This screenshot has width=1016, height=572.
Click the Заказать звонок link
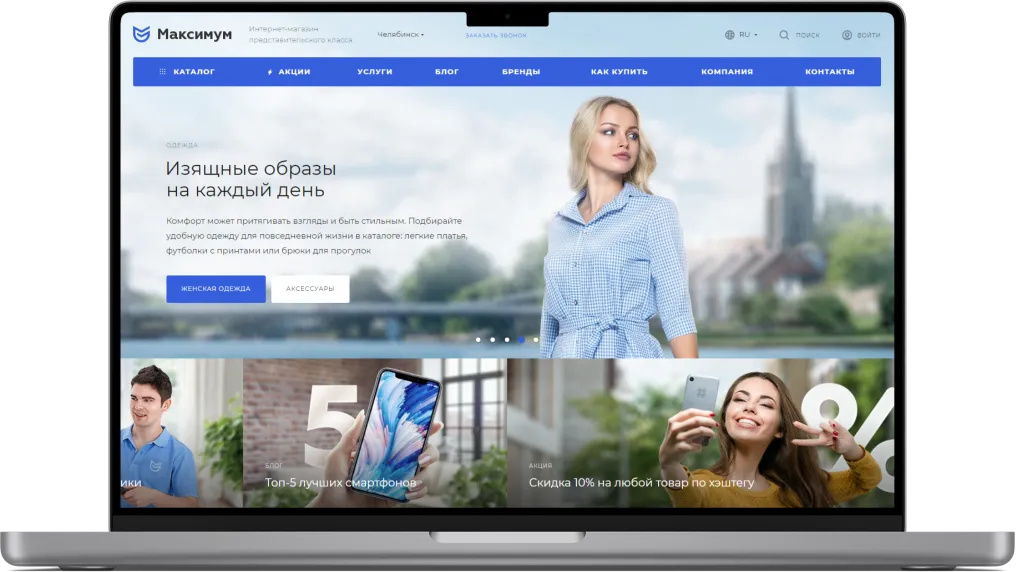tap(495, 35)
